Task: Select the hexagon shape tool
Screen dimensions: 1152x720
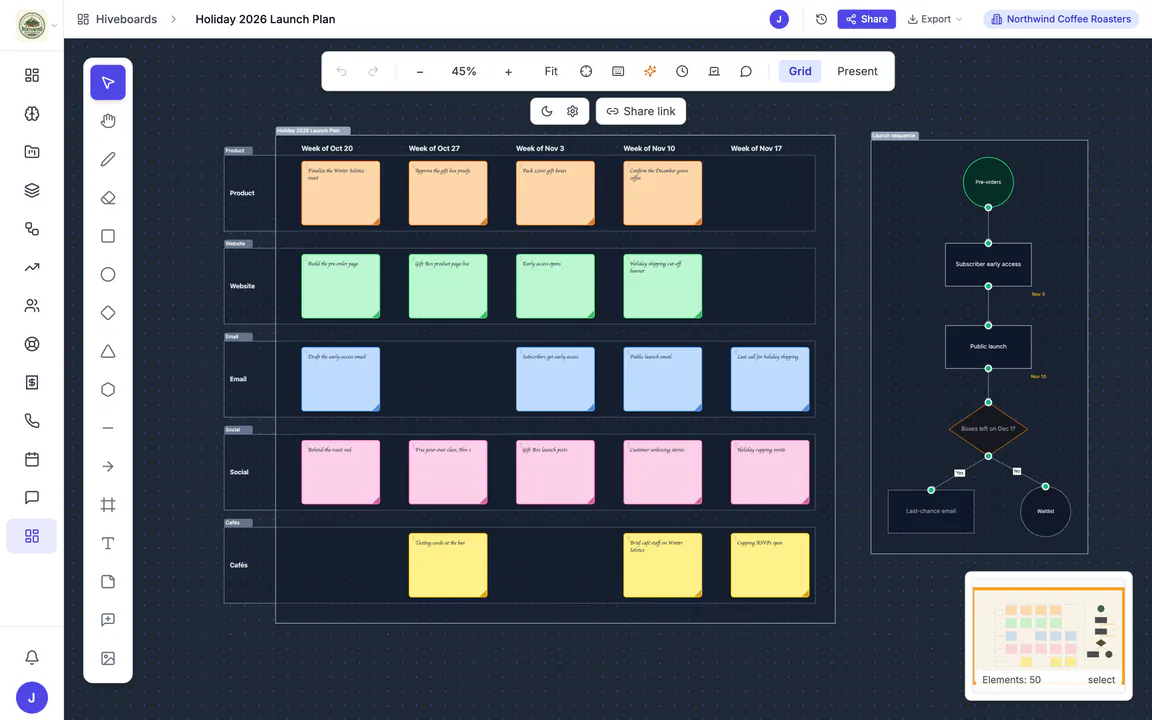Action: coord(108,389)
